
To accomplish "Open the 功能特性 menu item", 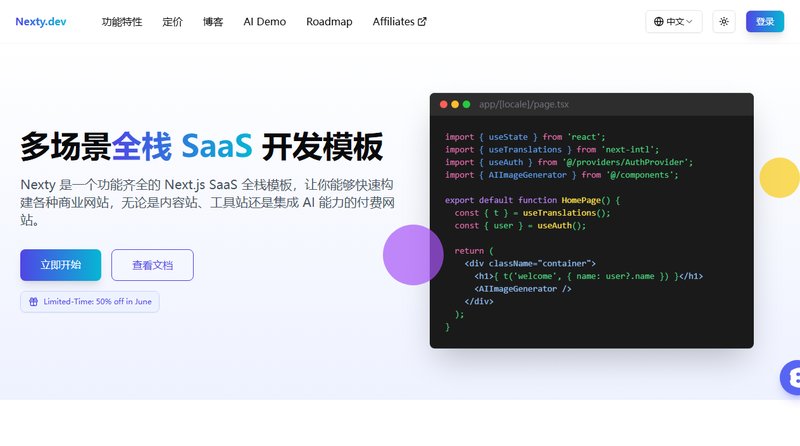I will (122, 21).
